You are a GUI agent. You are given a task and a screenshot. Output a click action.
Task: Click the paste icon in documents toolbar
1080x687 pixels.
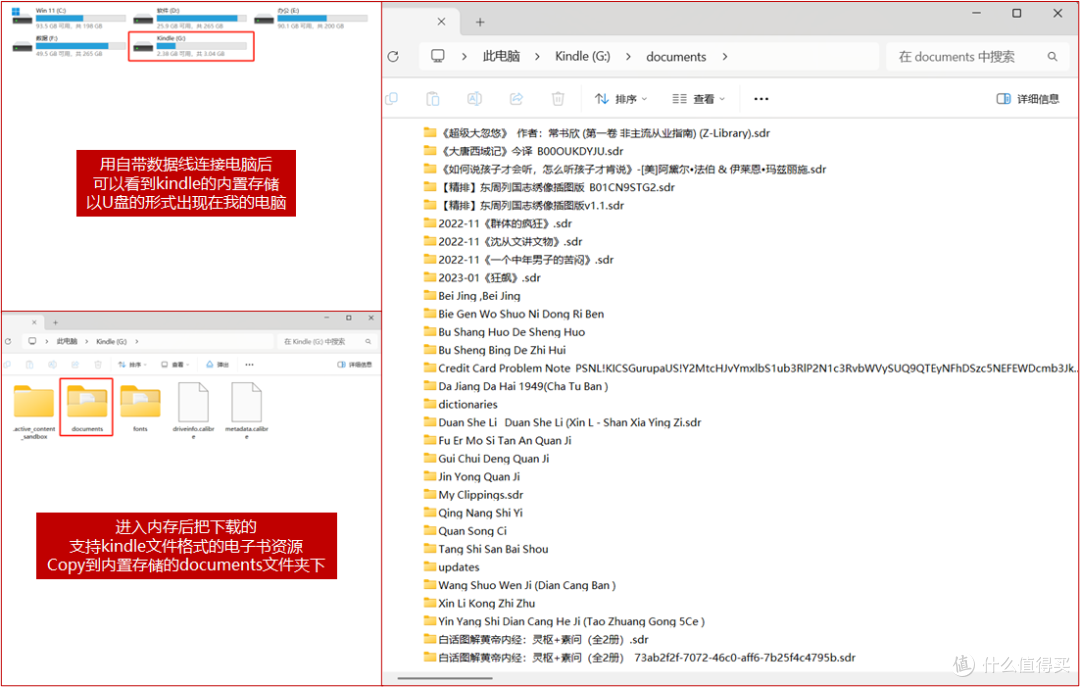(433, 99)
